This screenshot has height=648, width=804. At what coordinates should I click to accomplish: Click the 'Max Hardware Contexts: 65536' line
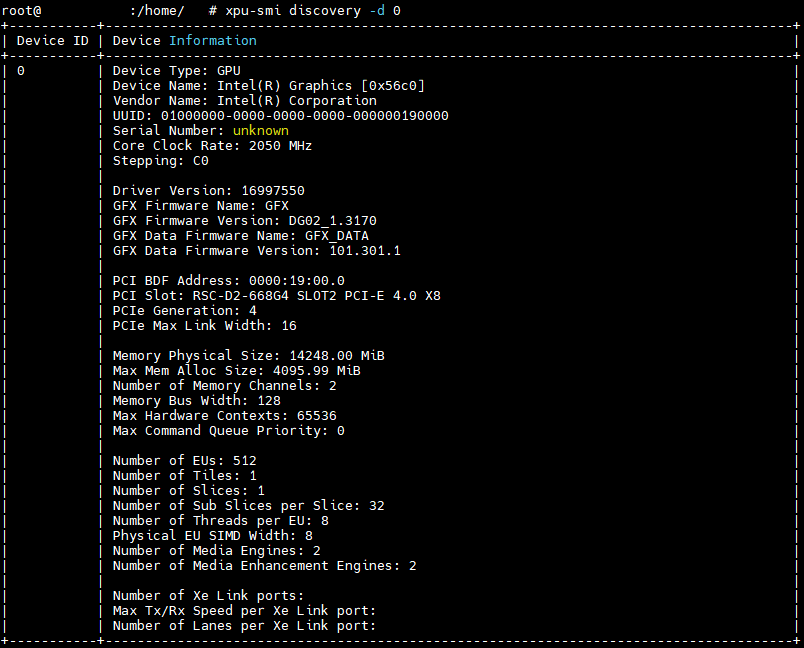point(224,416)
